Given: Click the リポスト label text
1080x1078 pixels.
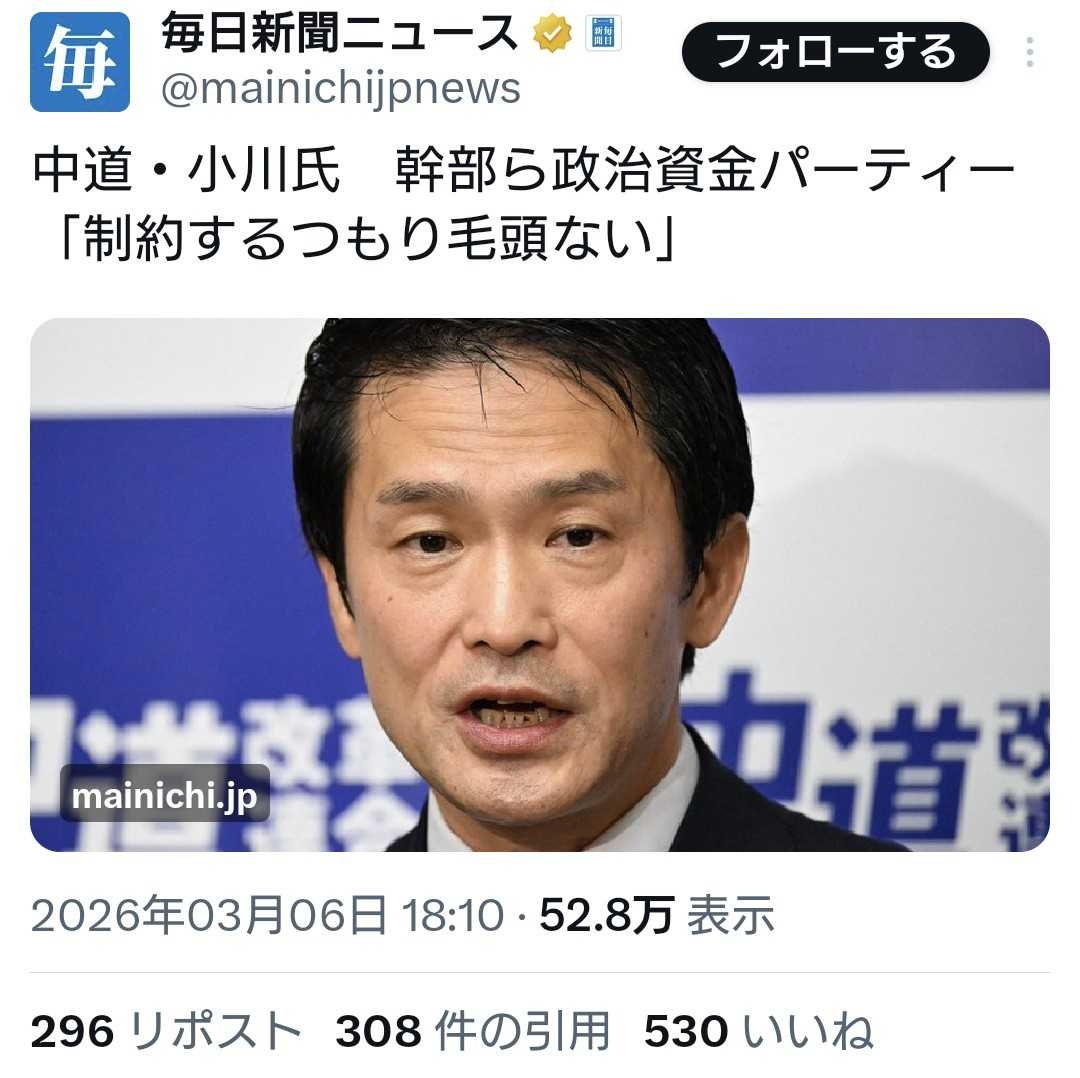Looking at the screenshot, I should coord(216,1031).
